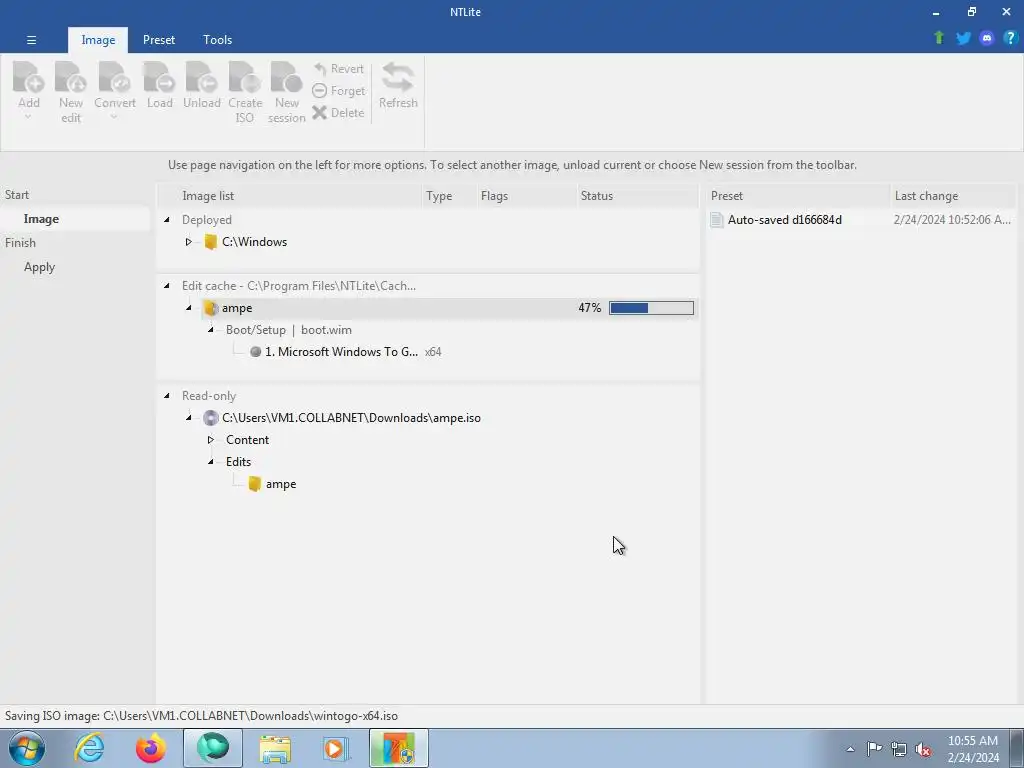This screenshot has height=768, width=1024.
Task: Click the muted volume tray icon
Action: pyautogui.click(x=923, y=749)
